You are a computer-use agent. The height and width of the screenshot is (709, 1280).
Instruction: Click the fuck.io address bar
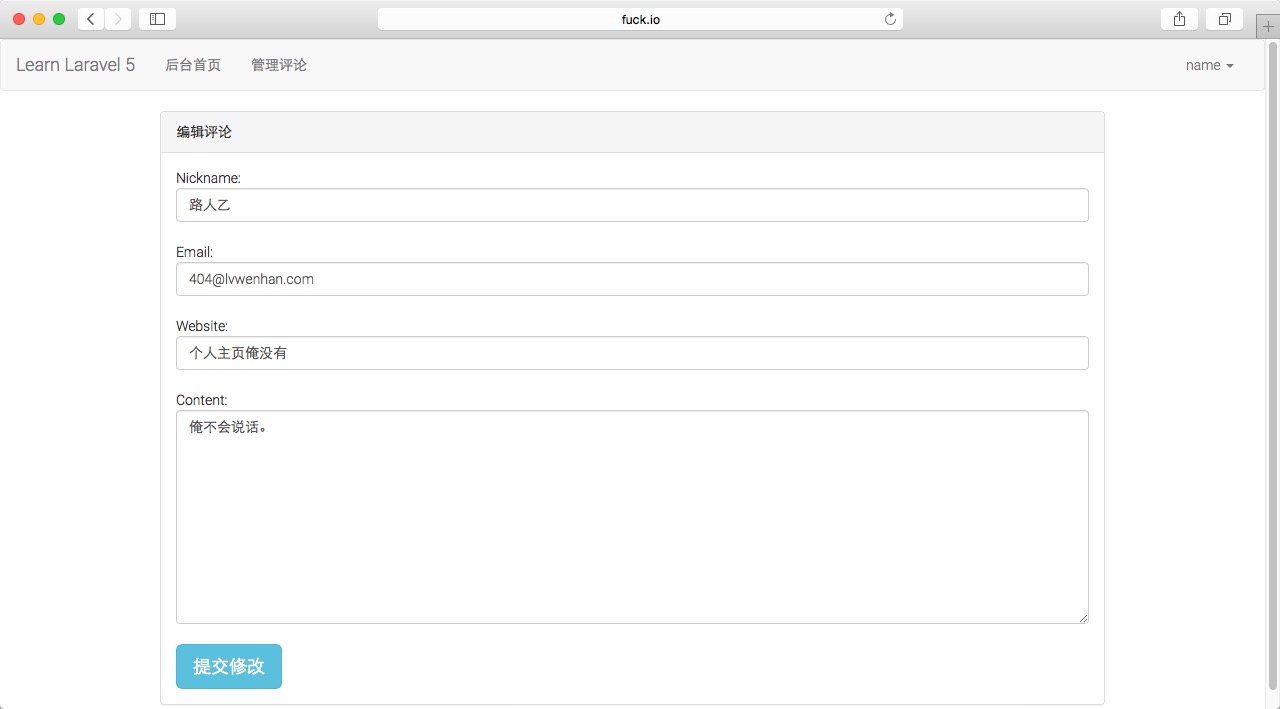640,18
